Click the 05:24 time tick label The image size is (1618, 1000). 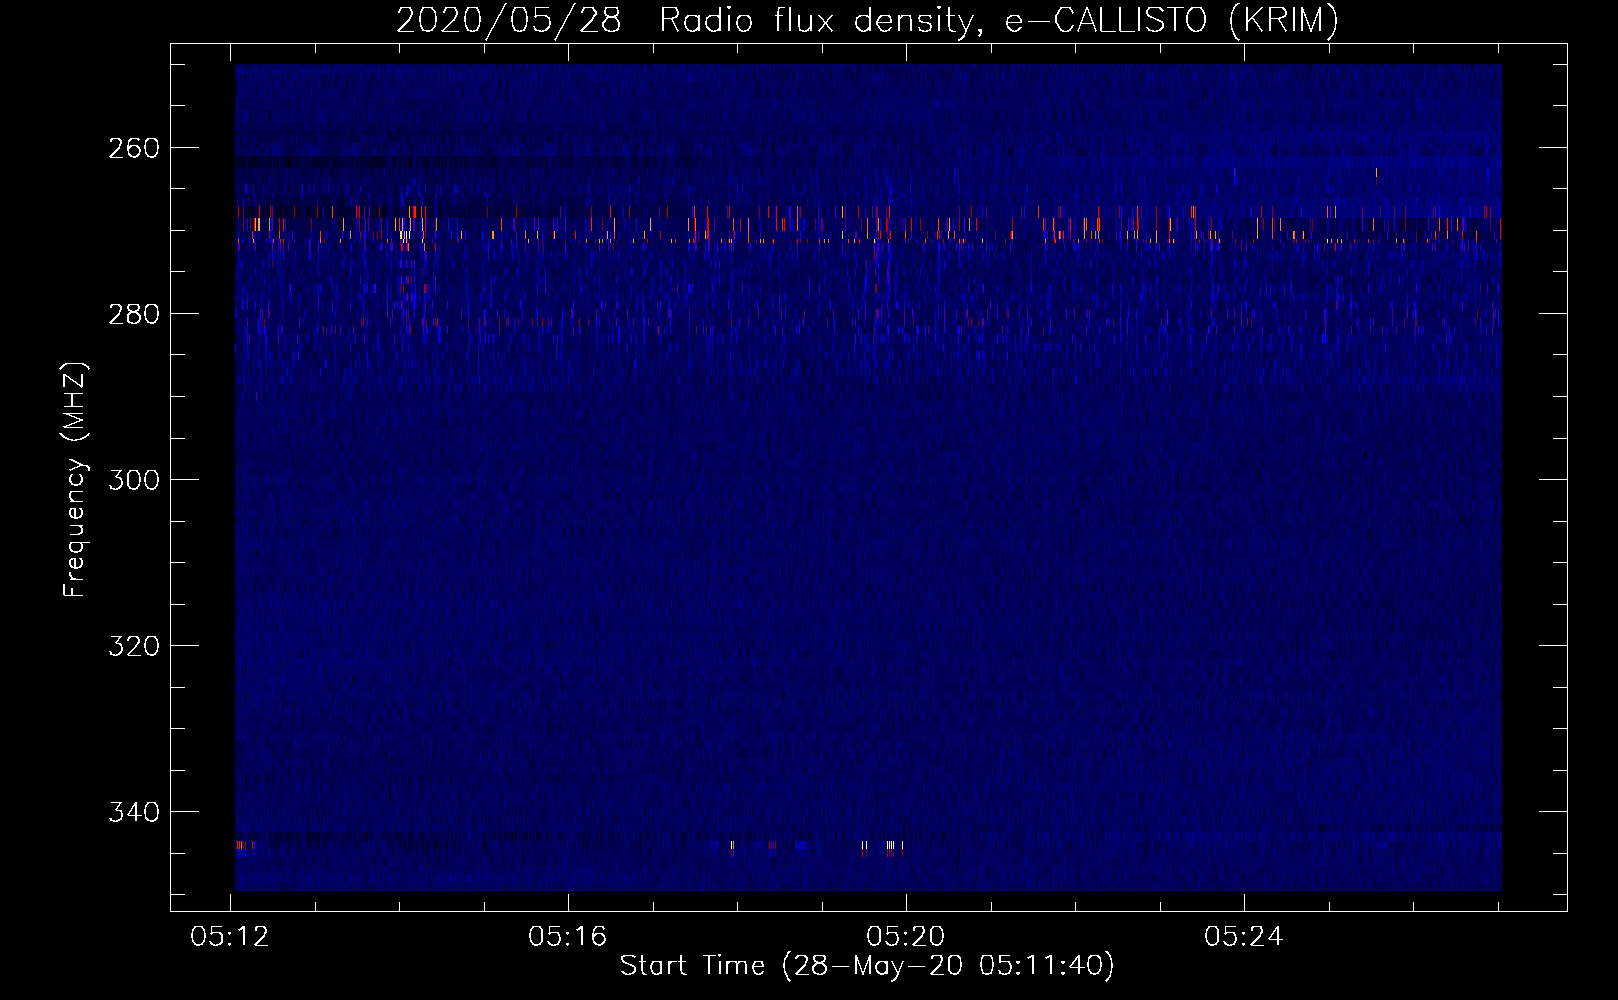(x=1244, y=937)
